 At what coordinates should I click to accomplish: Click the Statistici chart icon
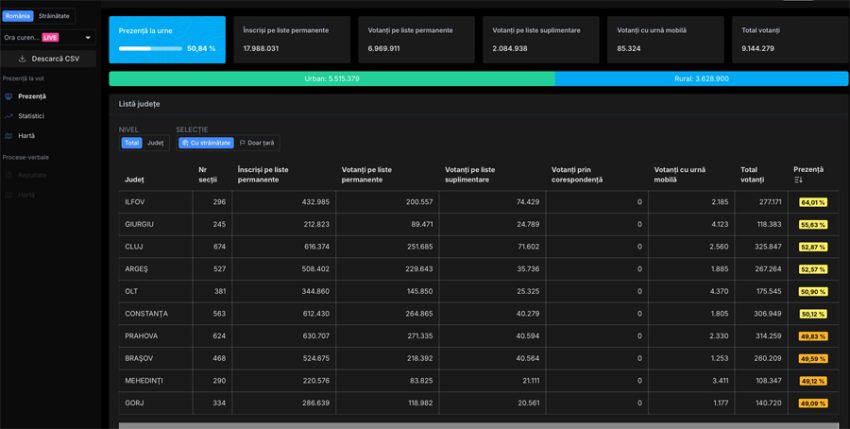[9, 116]
